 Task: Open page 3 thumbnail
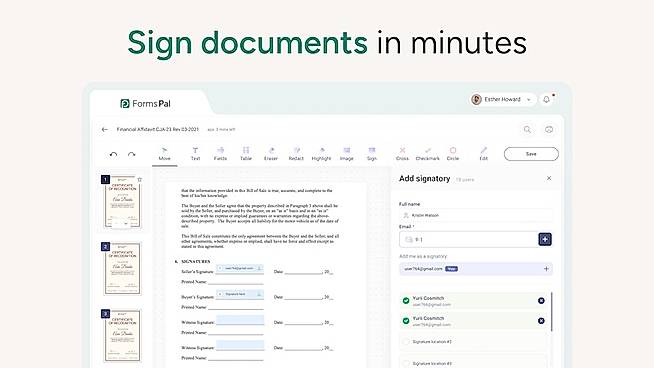(122, 335)
